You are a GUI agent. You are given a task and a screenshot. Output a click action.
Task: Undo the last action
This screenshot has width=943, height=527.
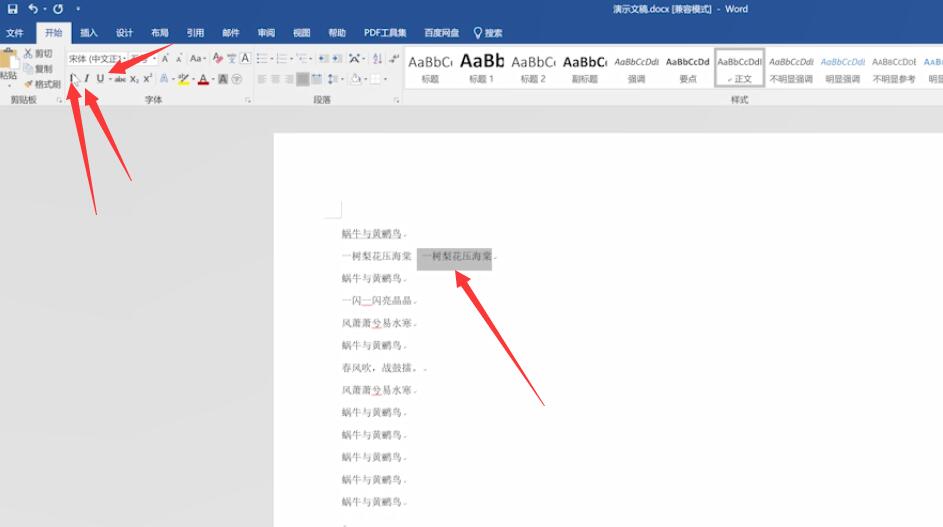point(33,9)
